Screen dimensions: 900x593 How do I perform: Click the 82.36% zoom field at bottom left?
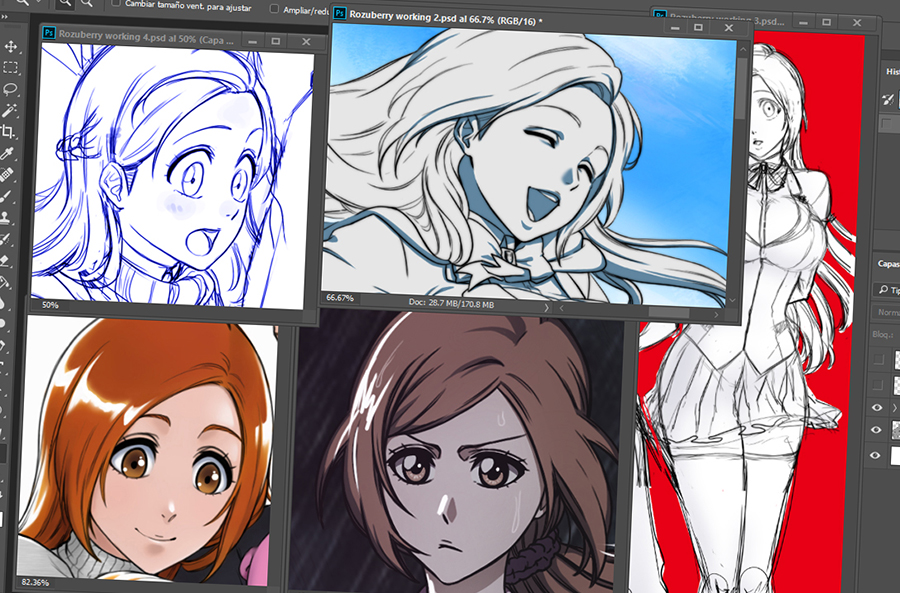tap(35, 582)
